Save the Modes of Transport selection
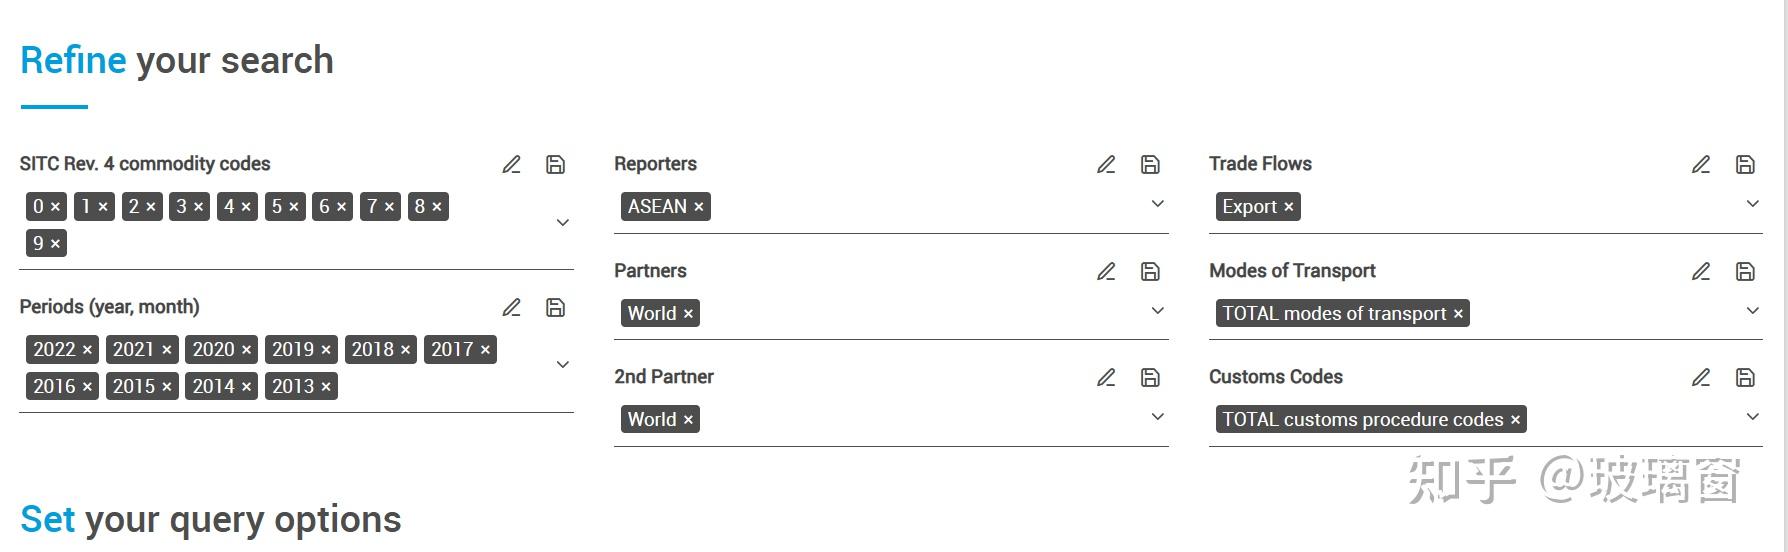 [x=1746, y=272]
